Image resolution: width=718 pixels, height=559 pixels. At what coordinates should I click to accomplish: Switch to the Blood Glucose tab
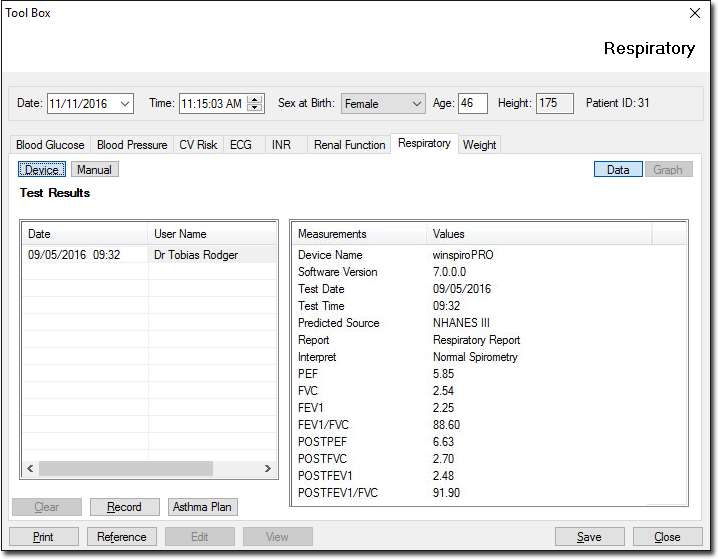click(50, 145)
